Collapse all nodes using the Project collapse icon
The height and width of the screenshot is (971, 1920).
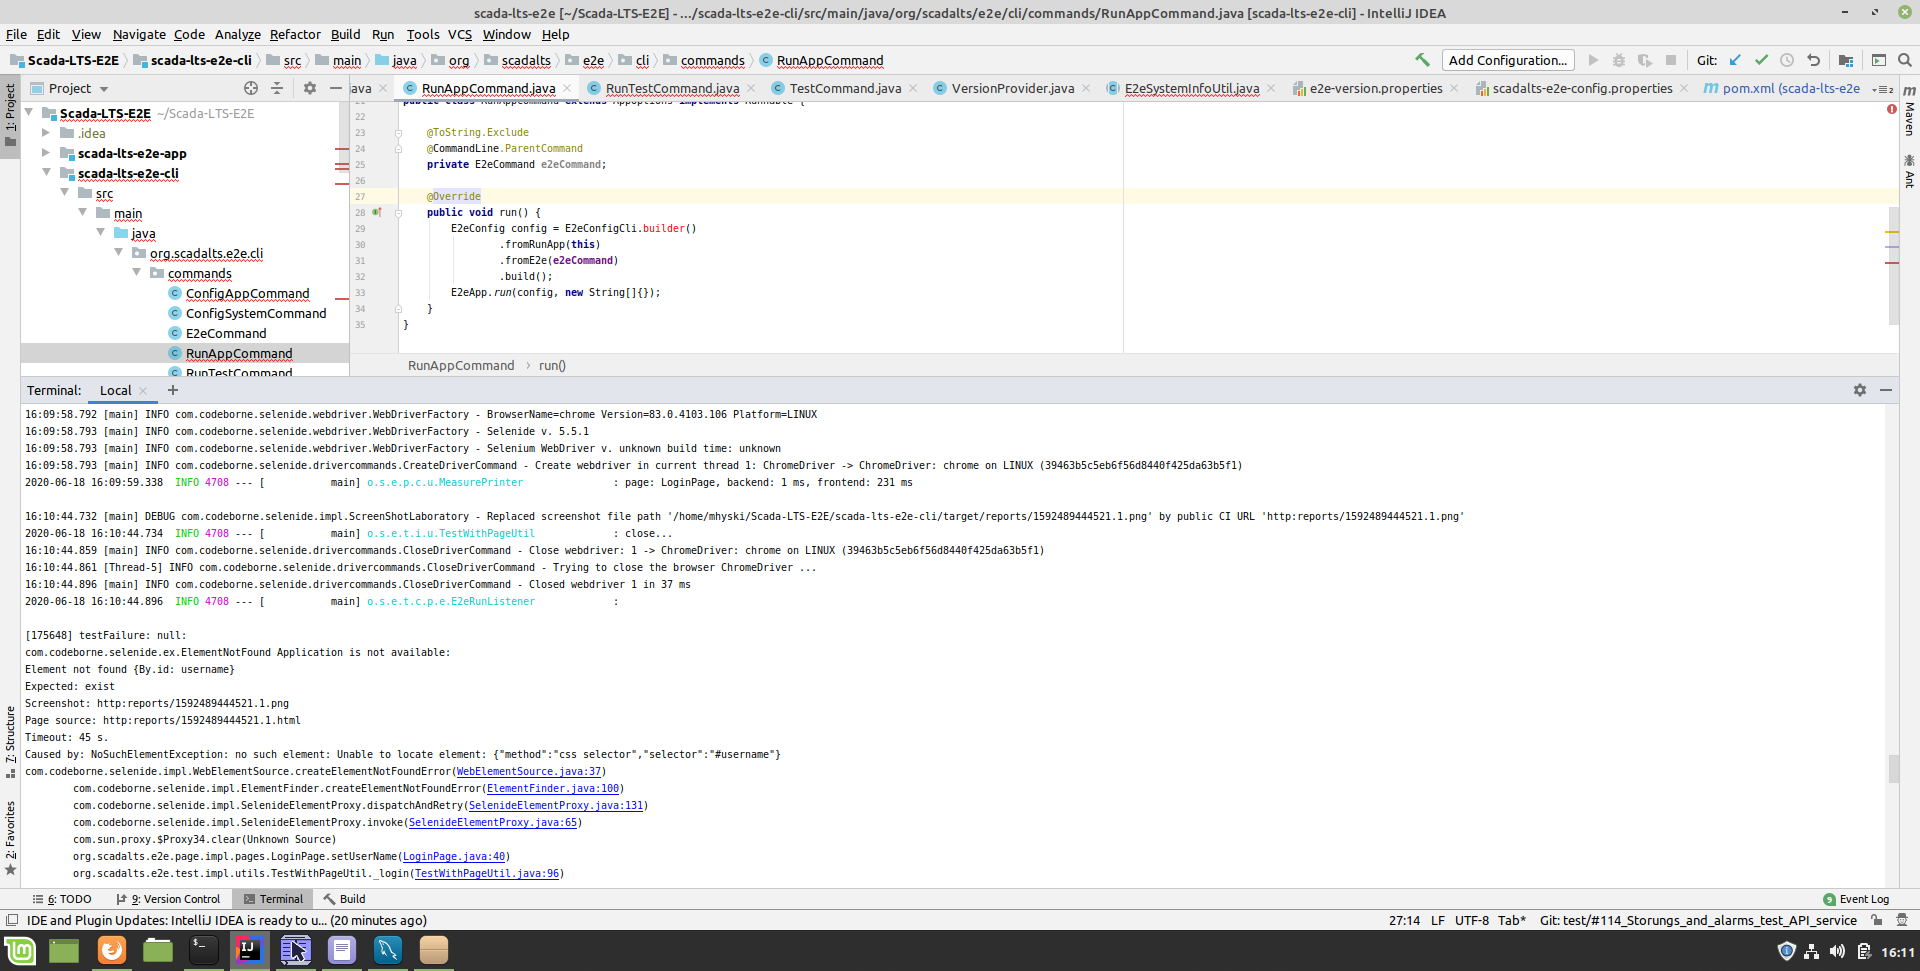[277, 88]
